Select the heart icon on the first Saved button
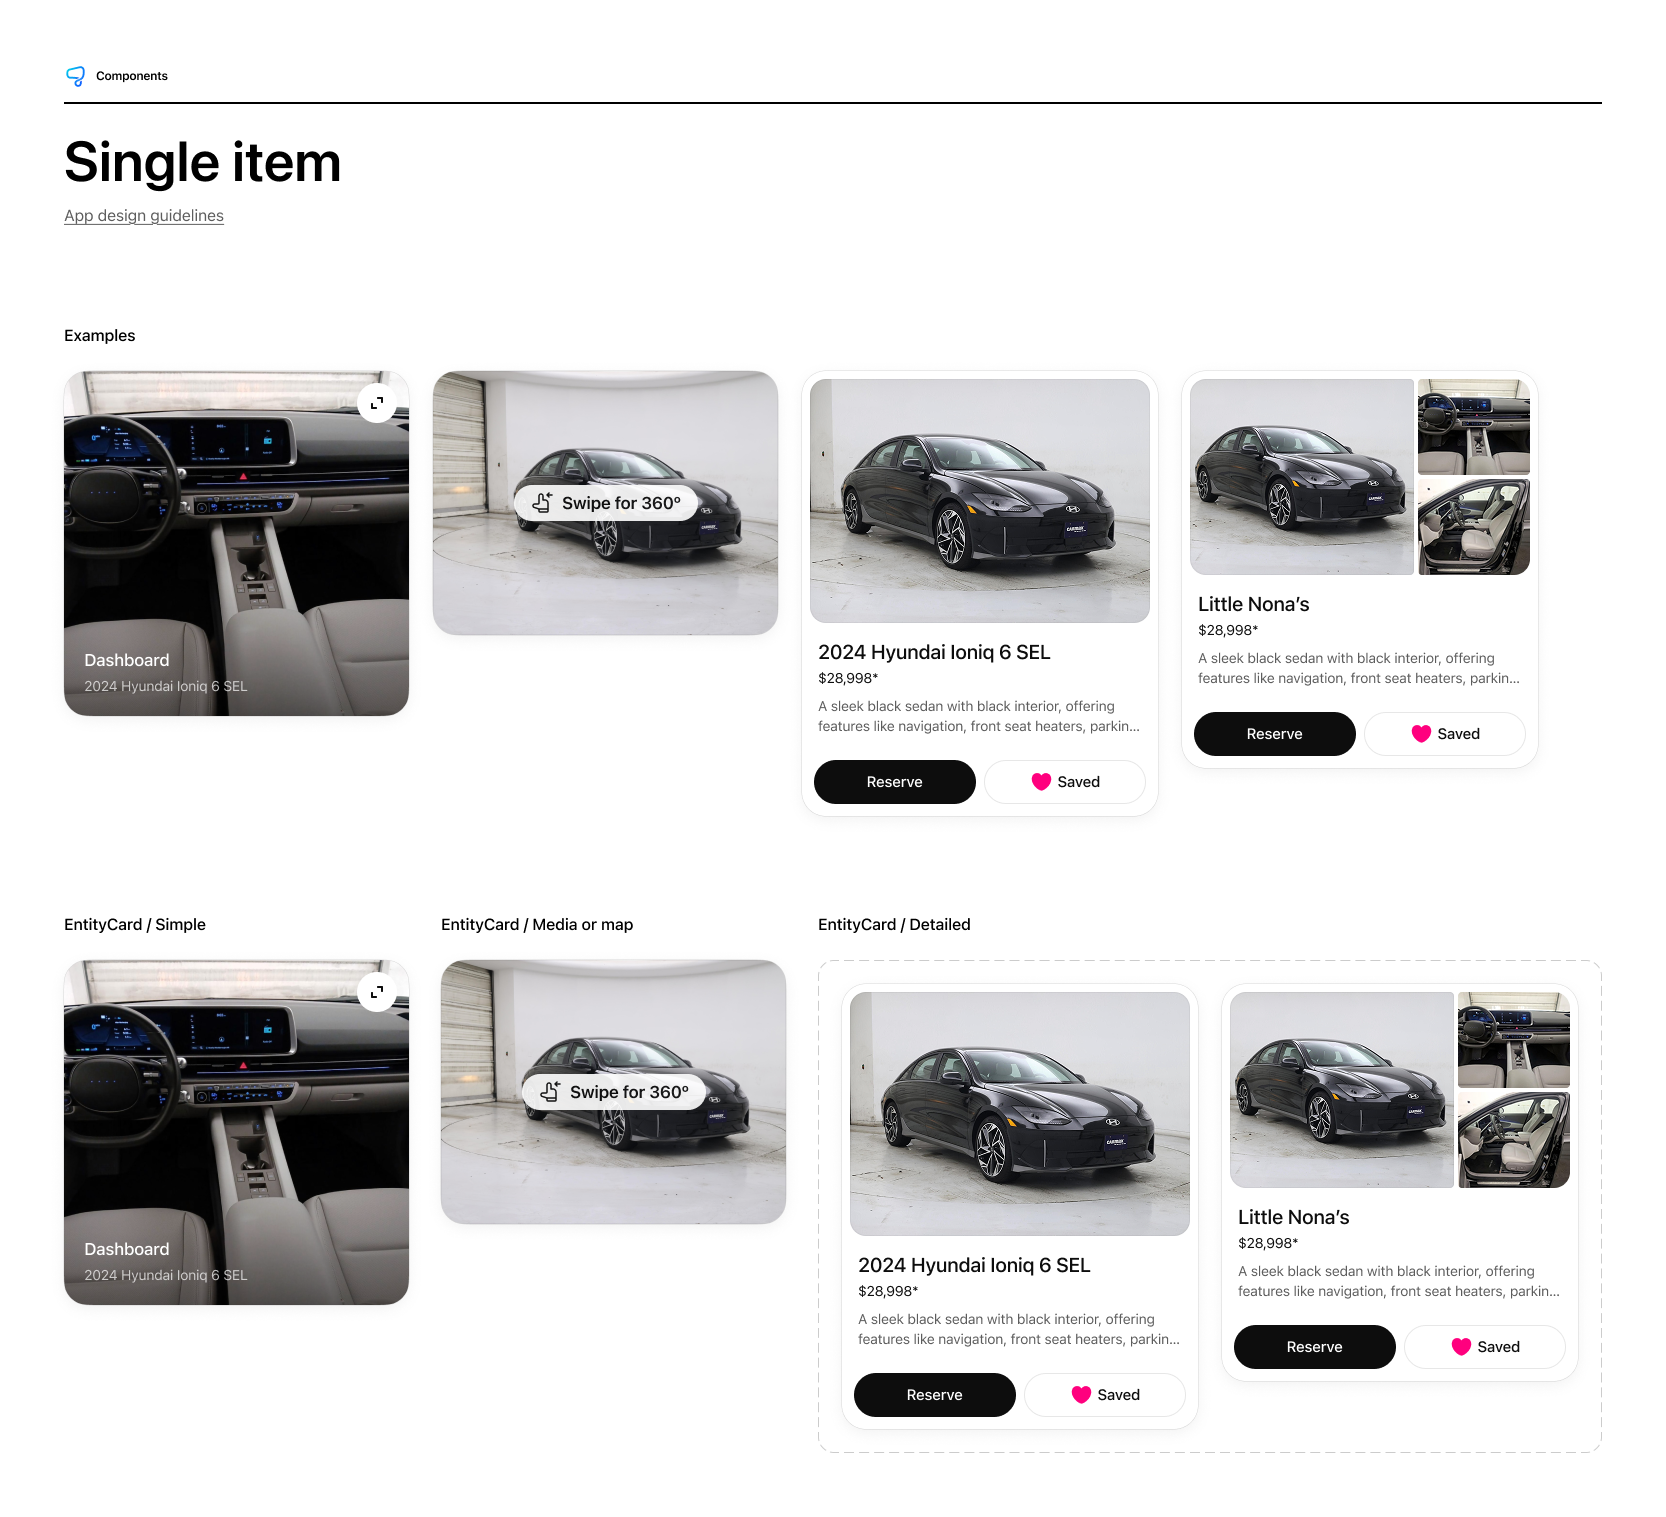 point(1041,782)
